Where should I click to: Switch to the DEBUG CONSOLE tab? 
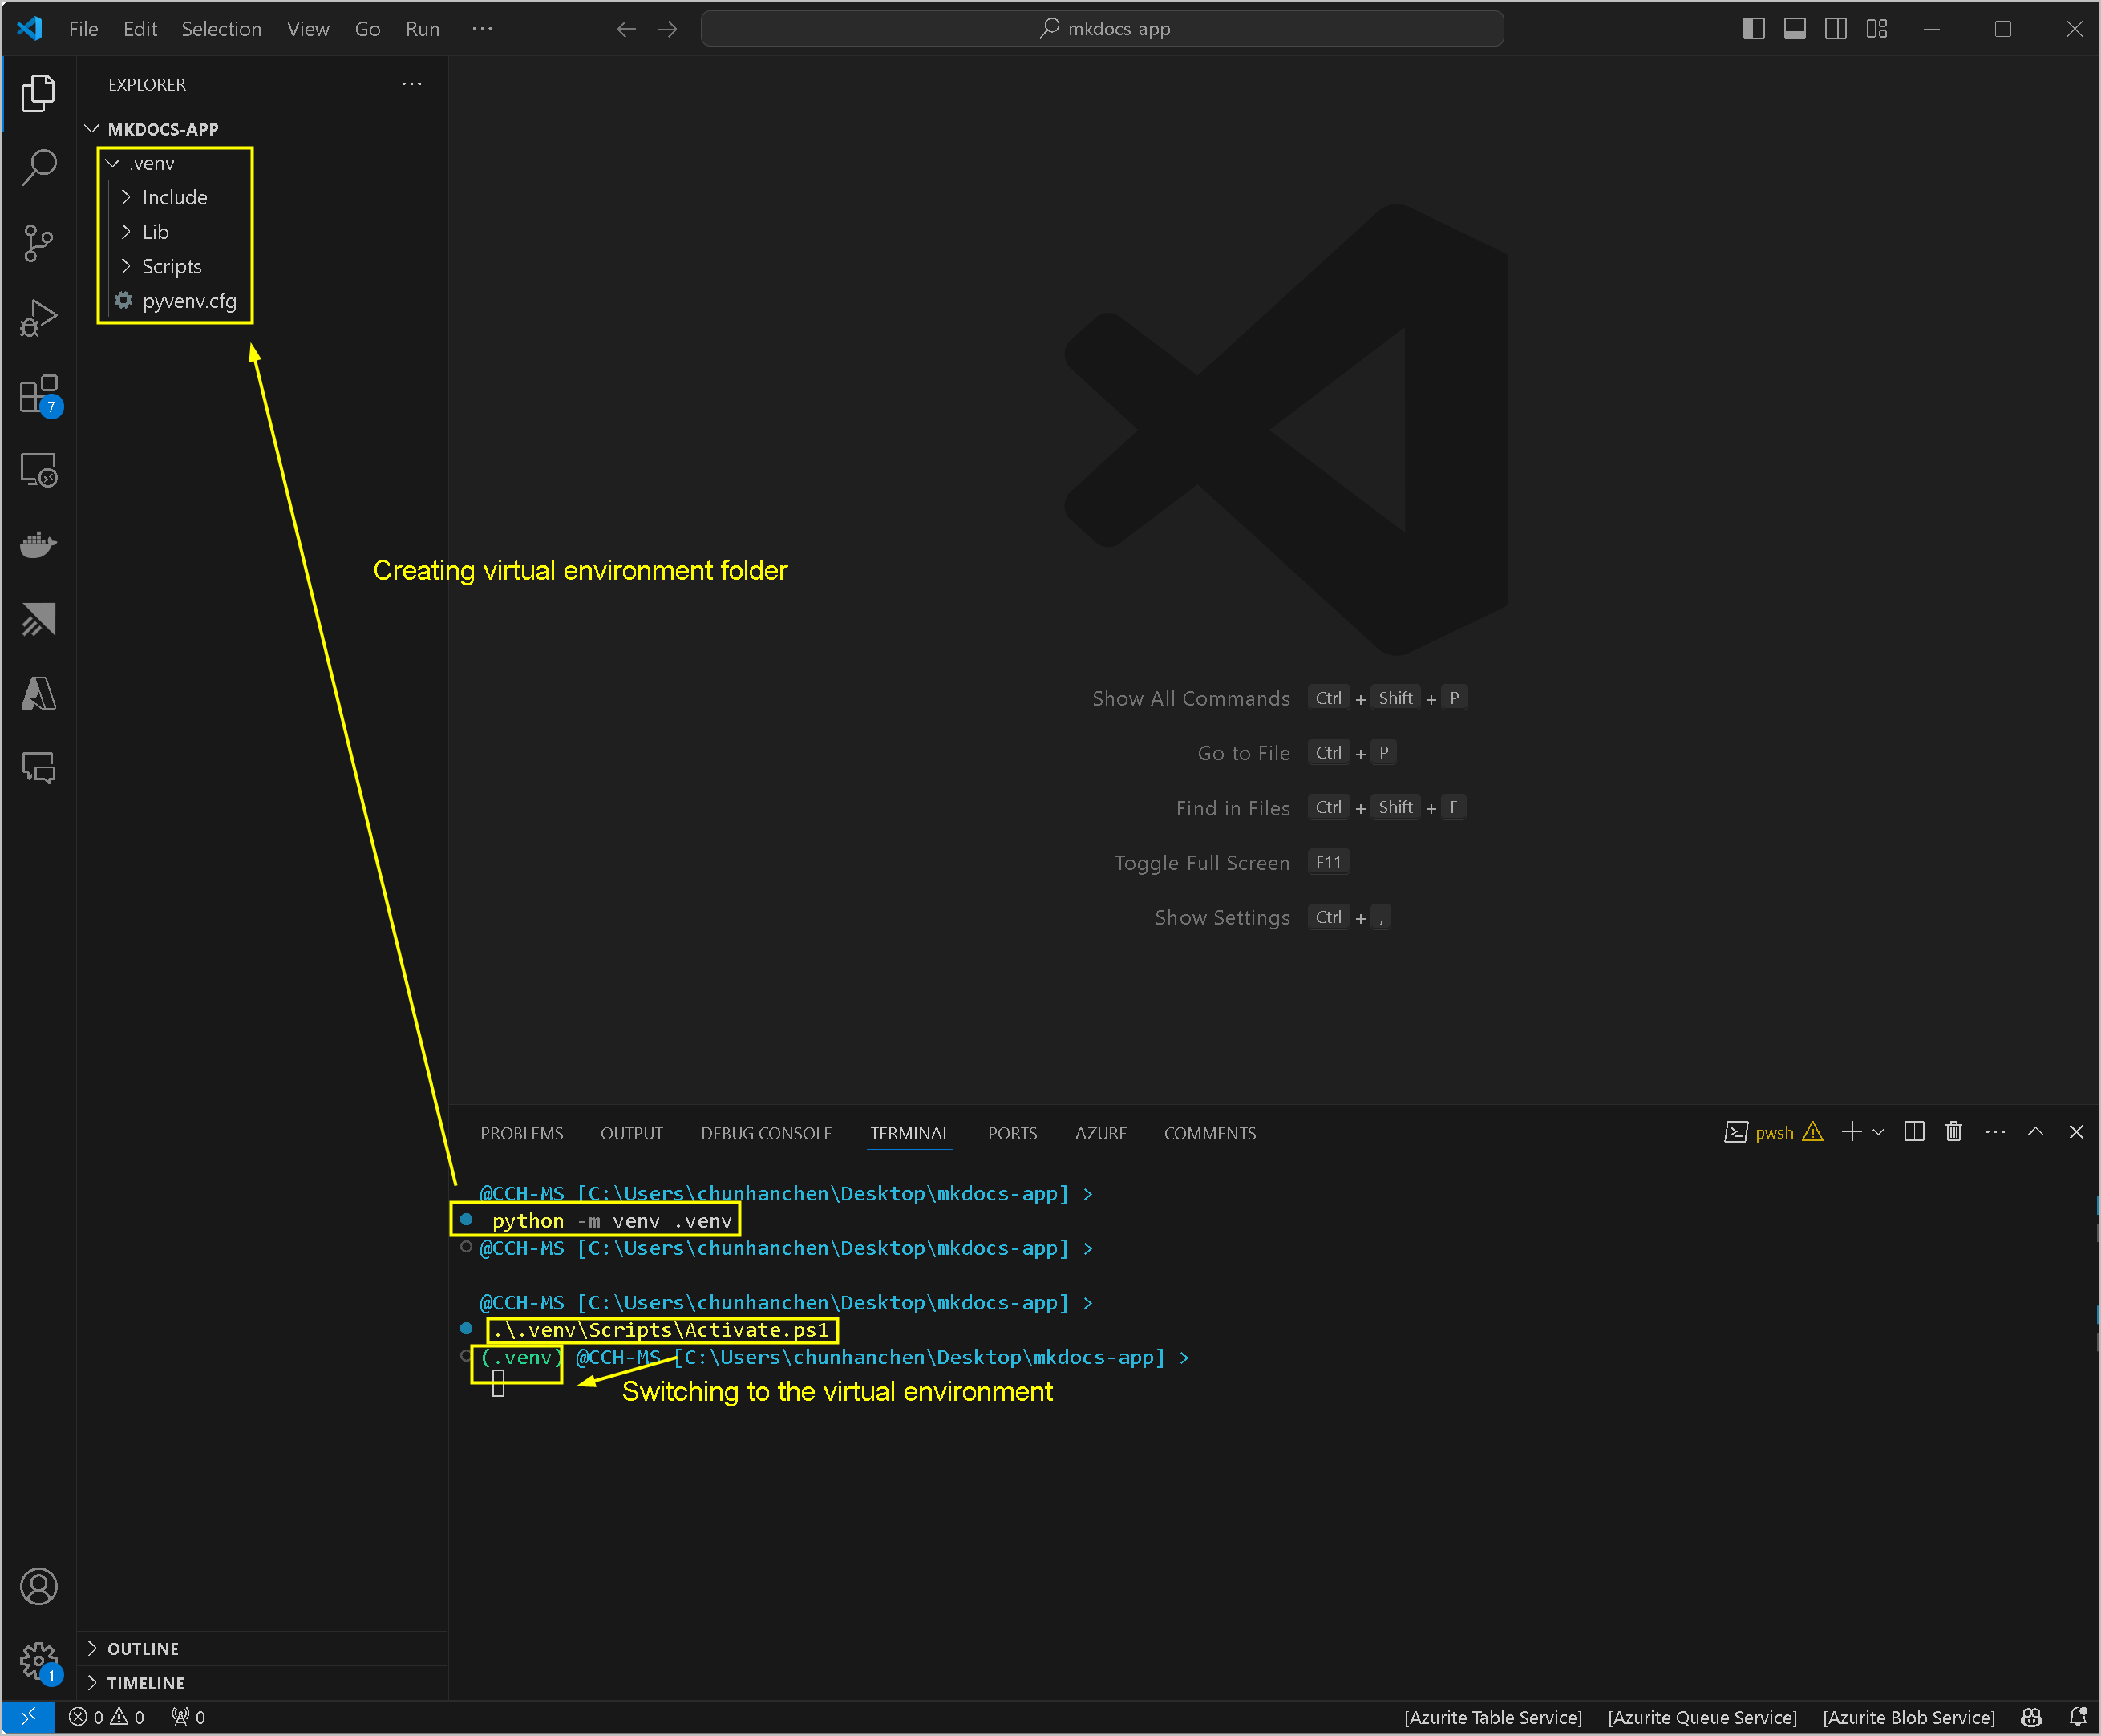(766, 1133)
